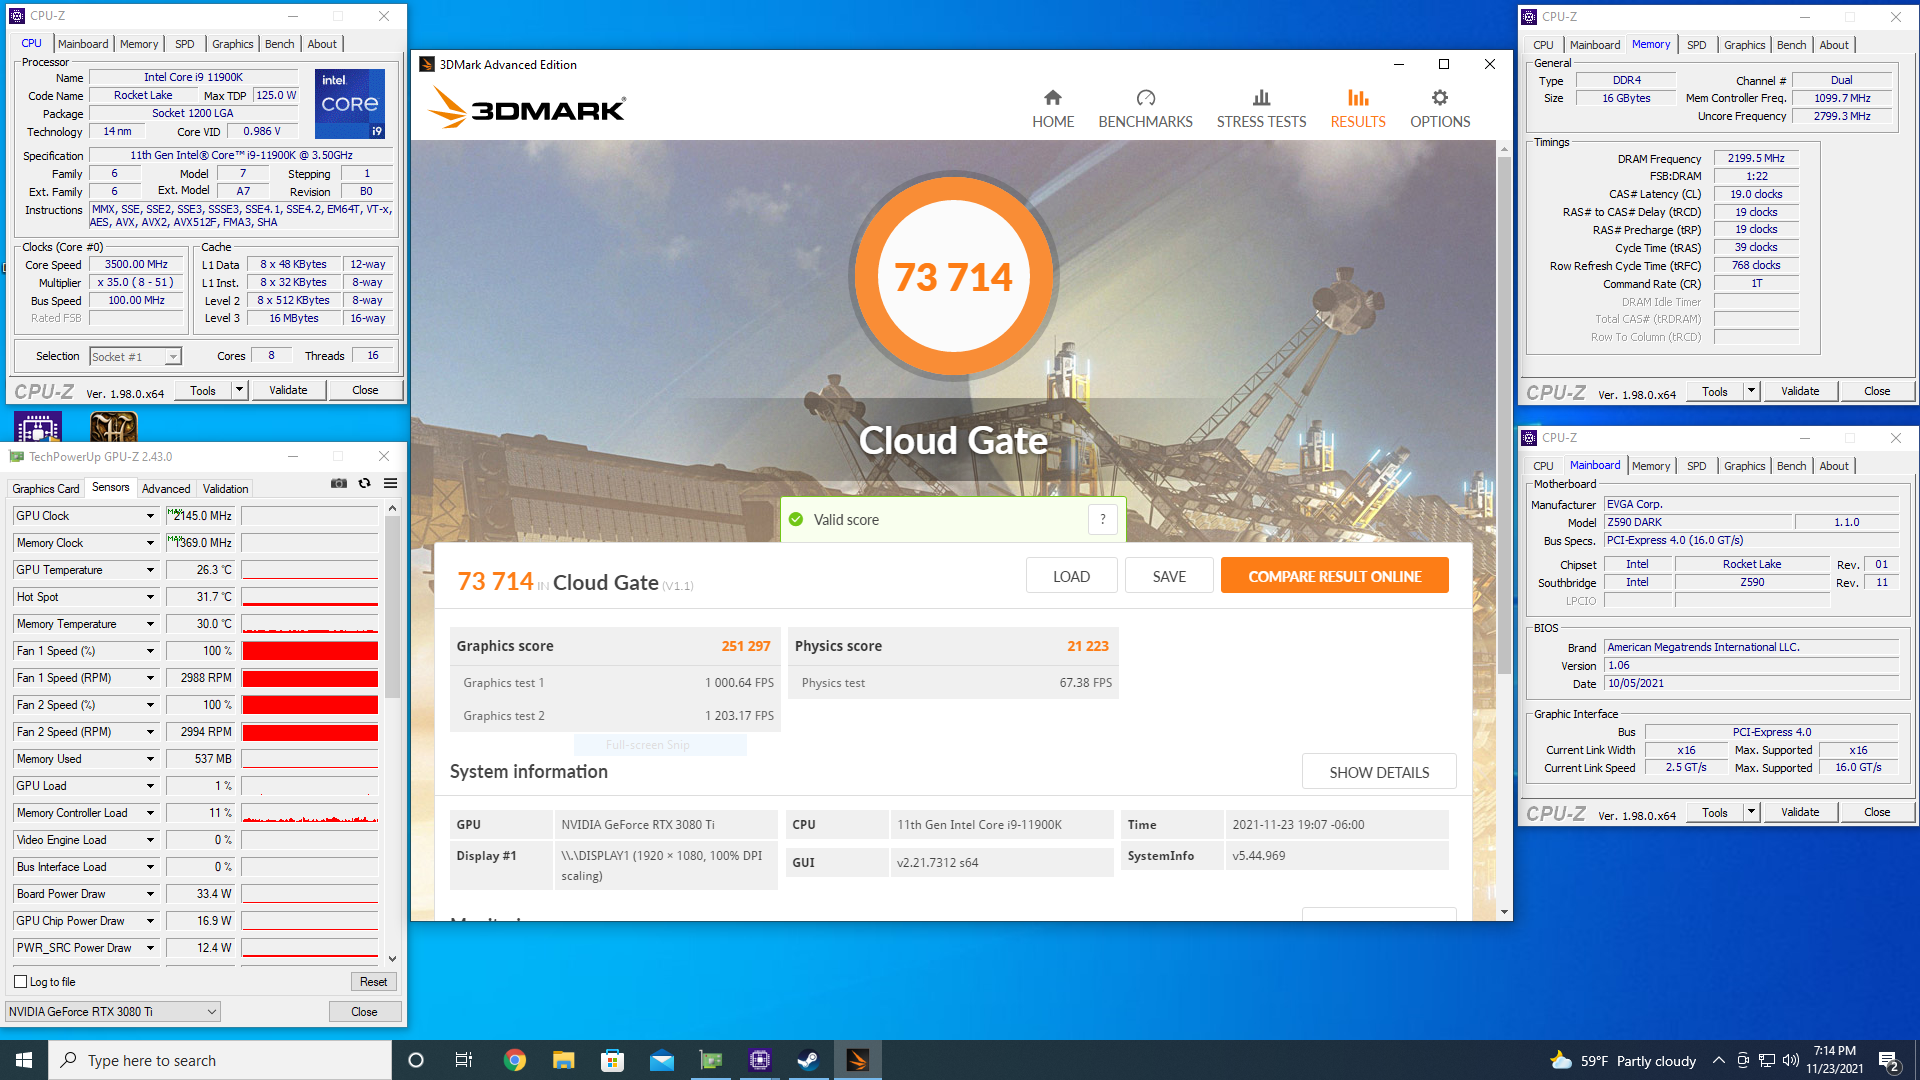Open the 3DMark Home page

click(x=1053, y=109)
